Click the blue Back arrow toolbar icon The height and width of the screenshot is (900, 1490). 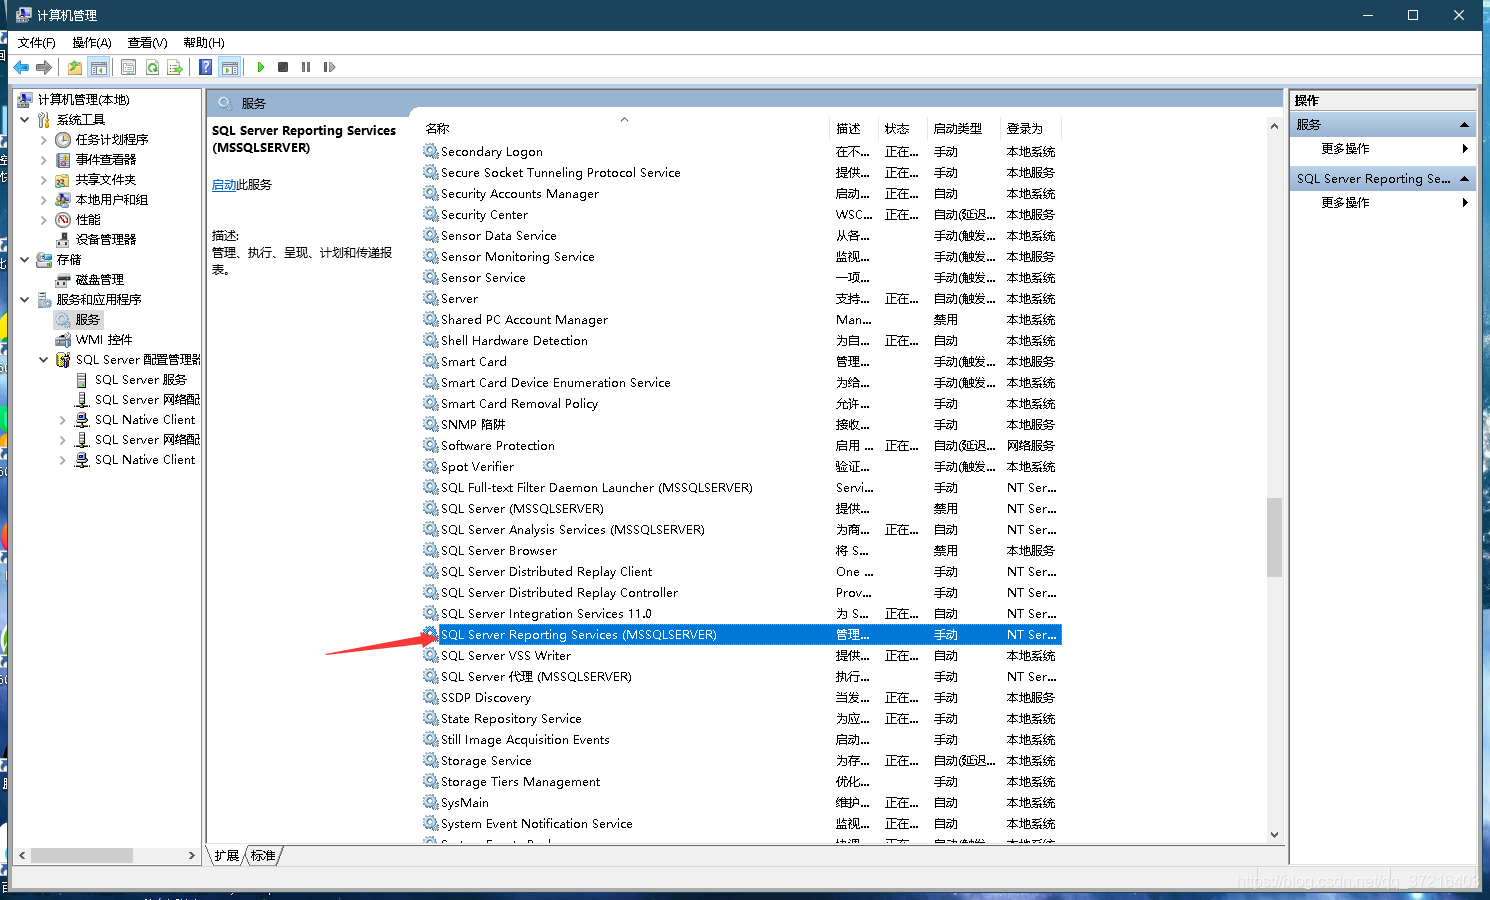click(21, 67)
